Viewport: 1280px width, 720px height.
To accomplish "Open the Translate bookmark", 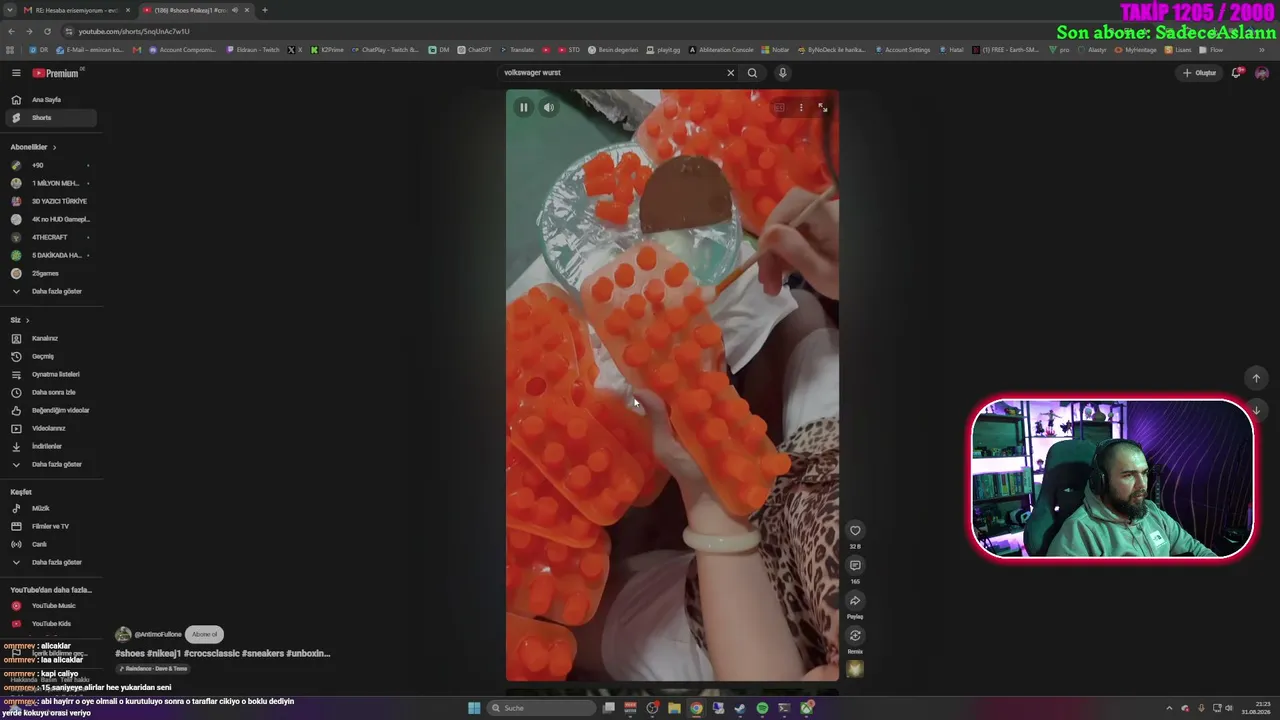I will [x=518, y=49].
